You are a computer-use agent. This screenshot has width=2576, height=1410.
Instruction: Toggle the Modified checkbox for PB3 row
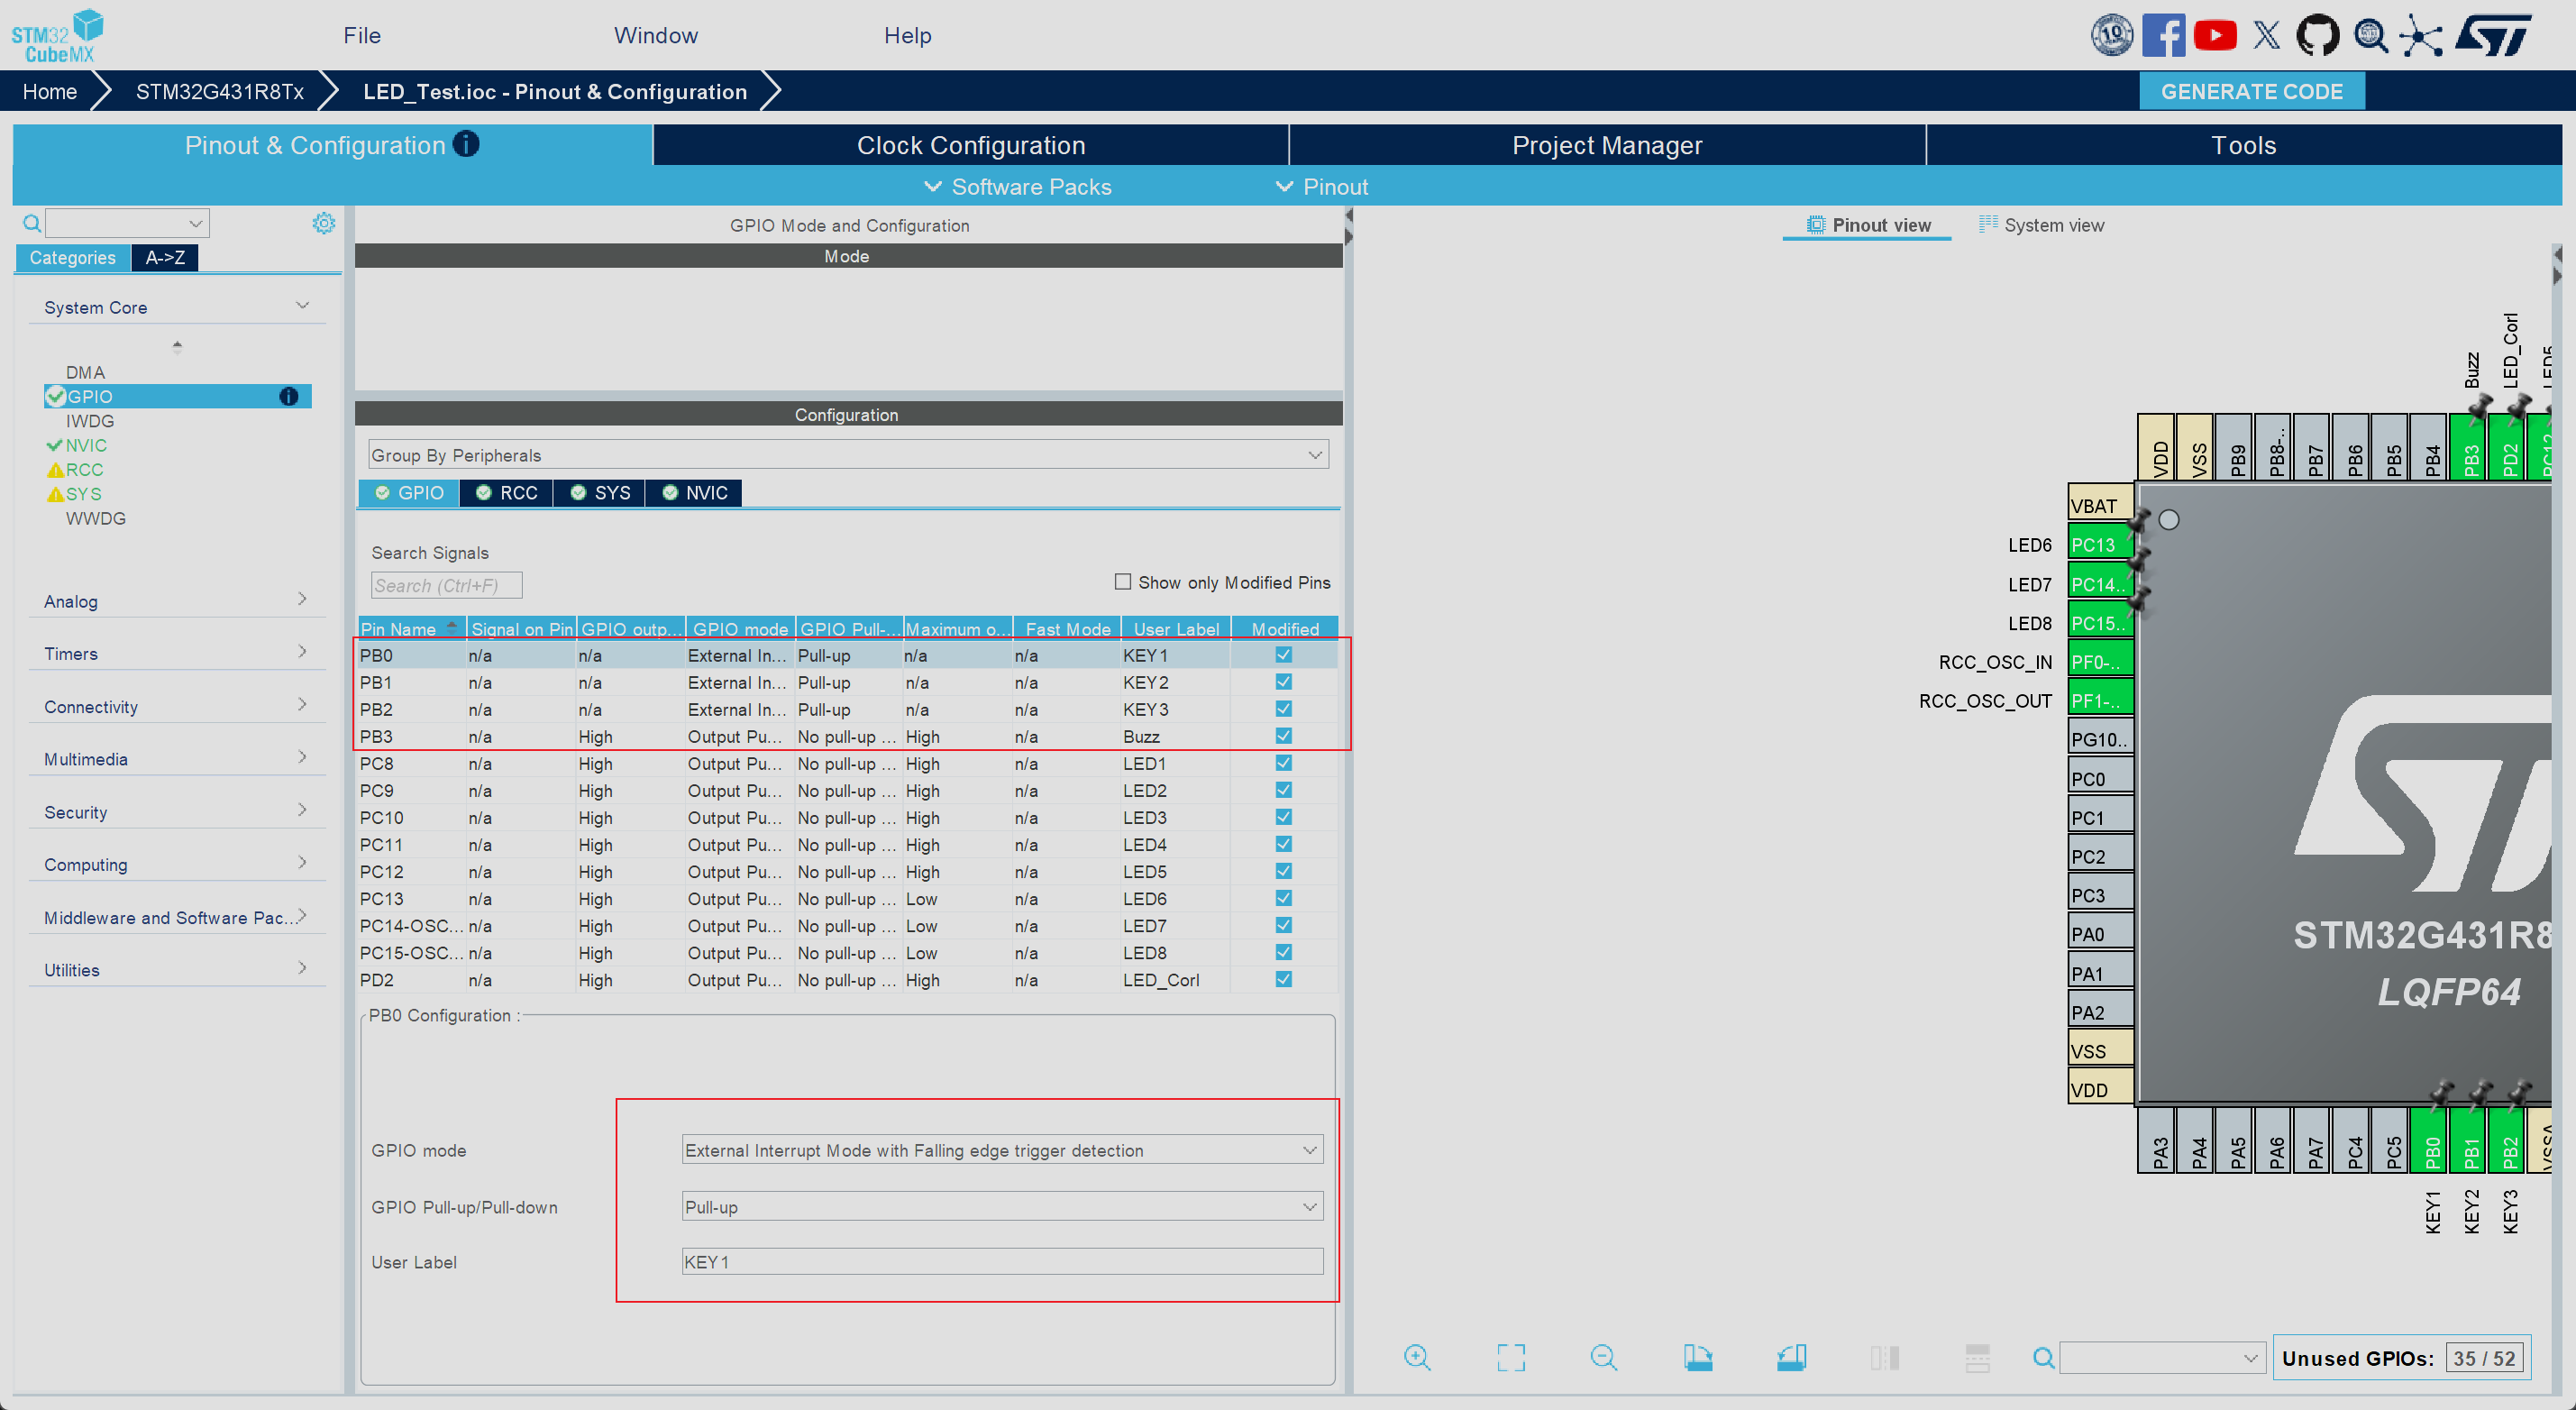pyautogui.click(x=1283, y=736)
